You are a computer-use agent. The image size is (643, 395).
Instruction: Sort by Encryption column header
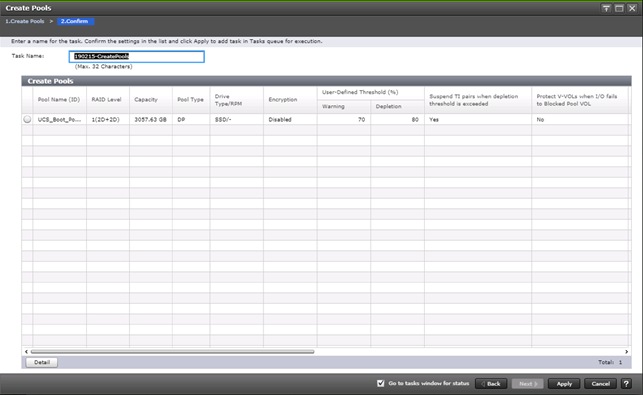(290, 100)
